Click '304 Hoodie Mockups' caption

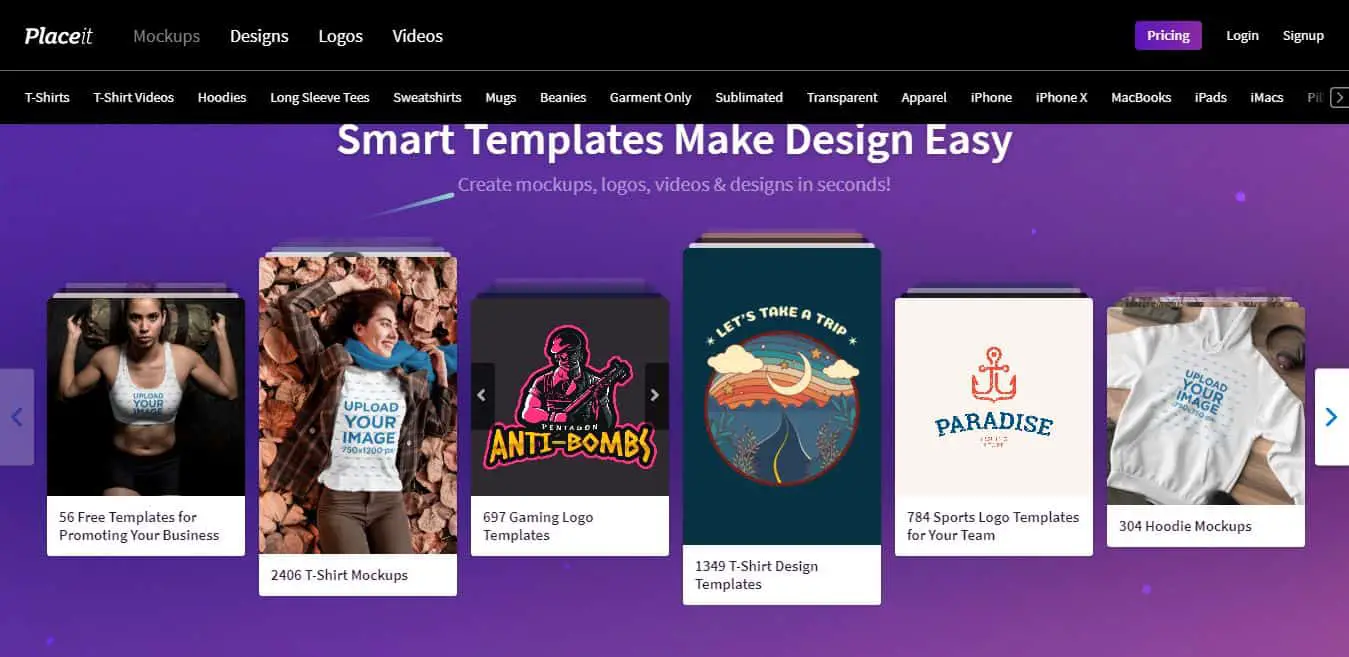(x=1185, y=526)
